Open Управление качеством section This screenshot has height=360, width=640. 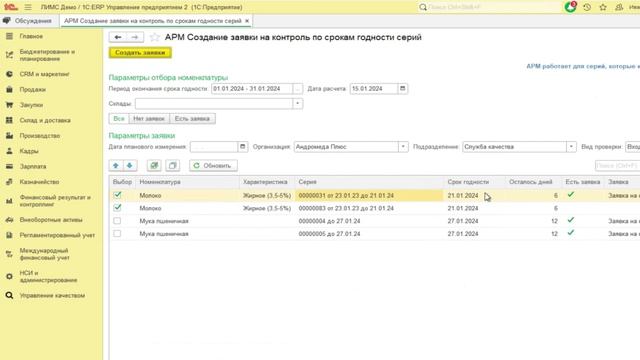[x=51, y=295]
